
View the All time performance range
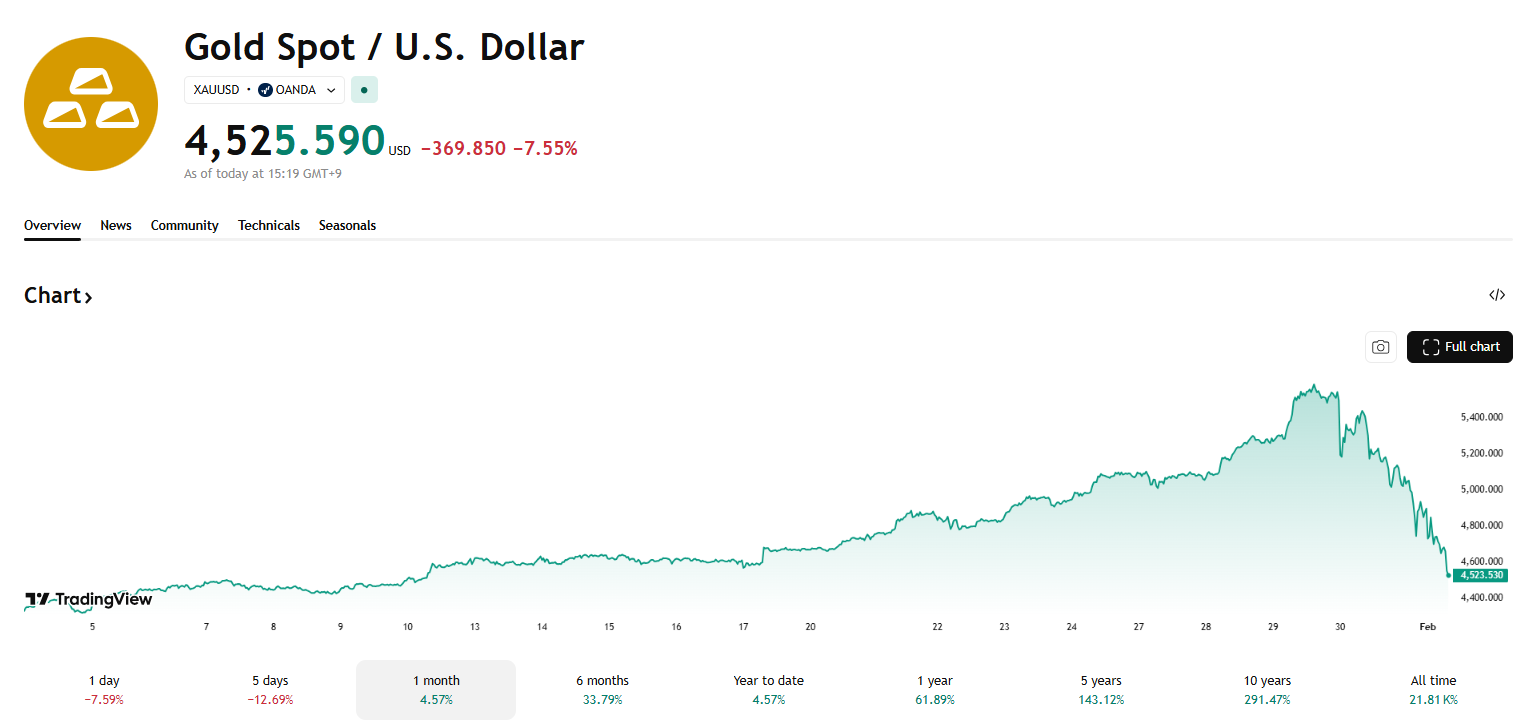point(1433,689)
